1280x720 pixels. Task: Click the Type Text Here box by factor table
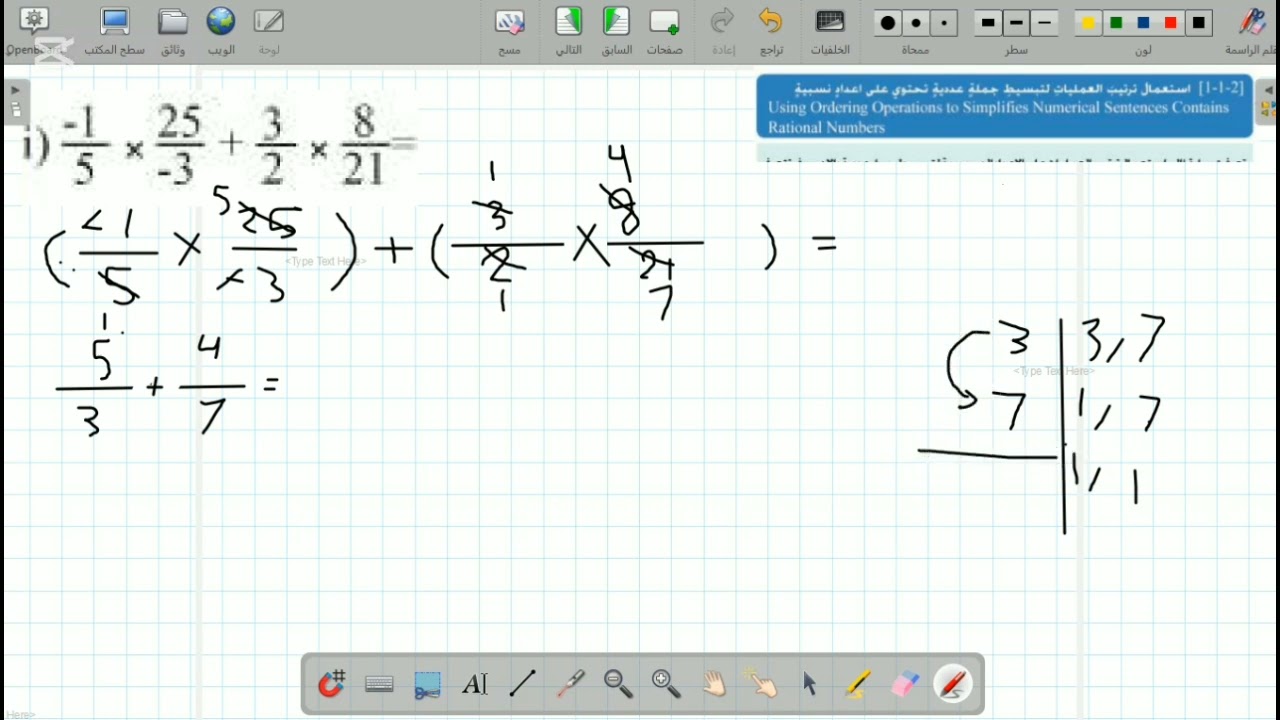1053,371
